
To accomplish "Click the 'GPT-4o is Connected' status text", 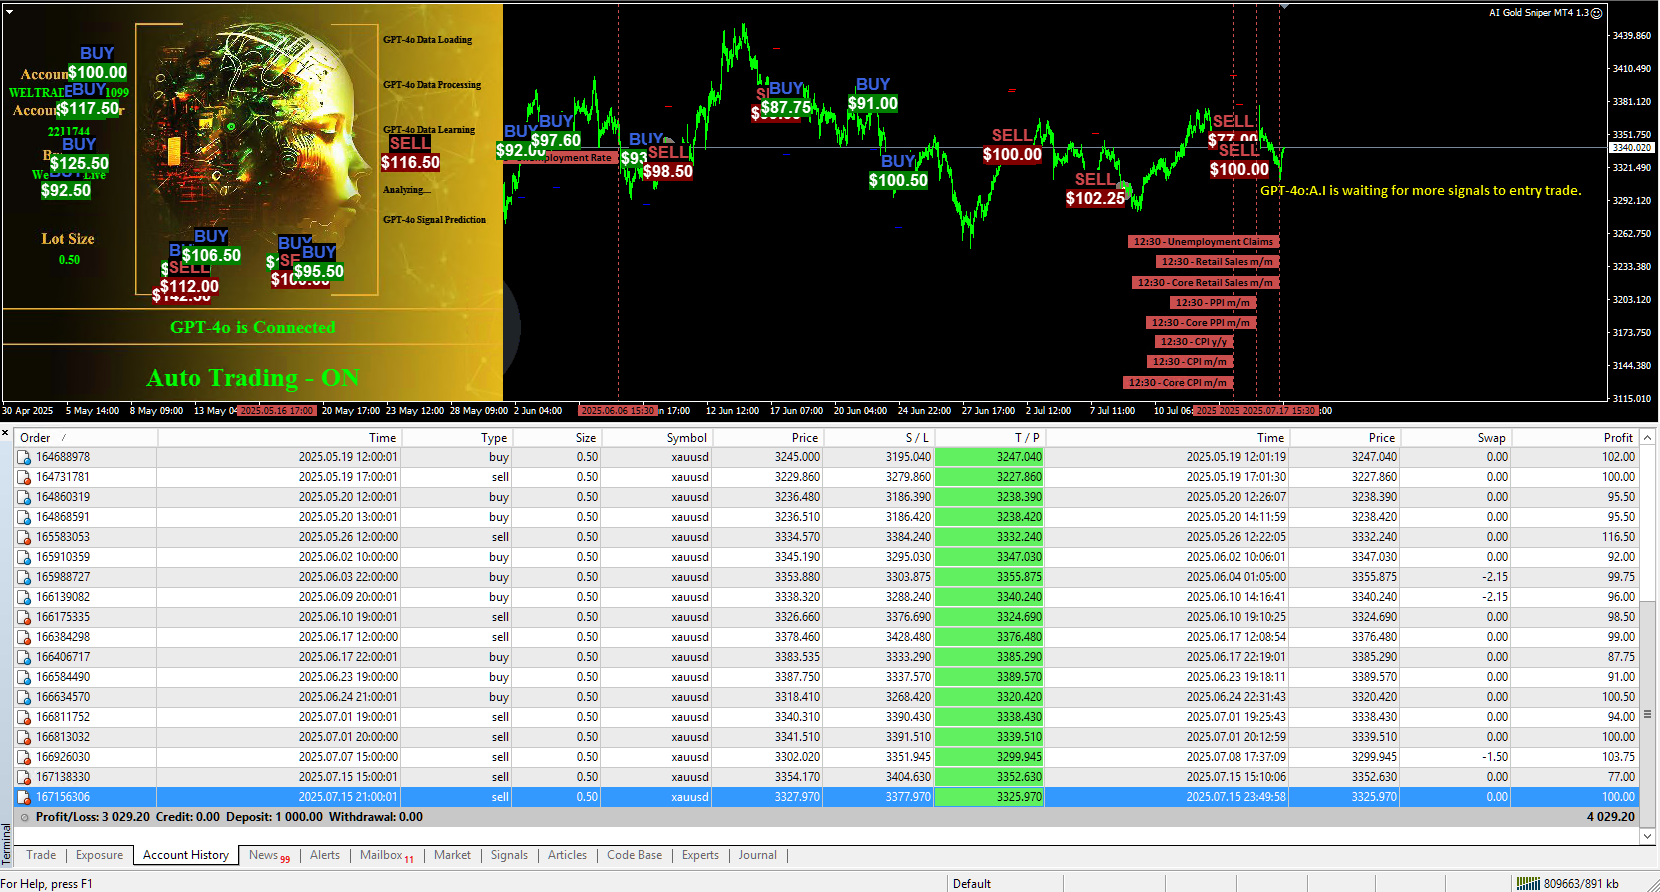I will pos(253,327).
